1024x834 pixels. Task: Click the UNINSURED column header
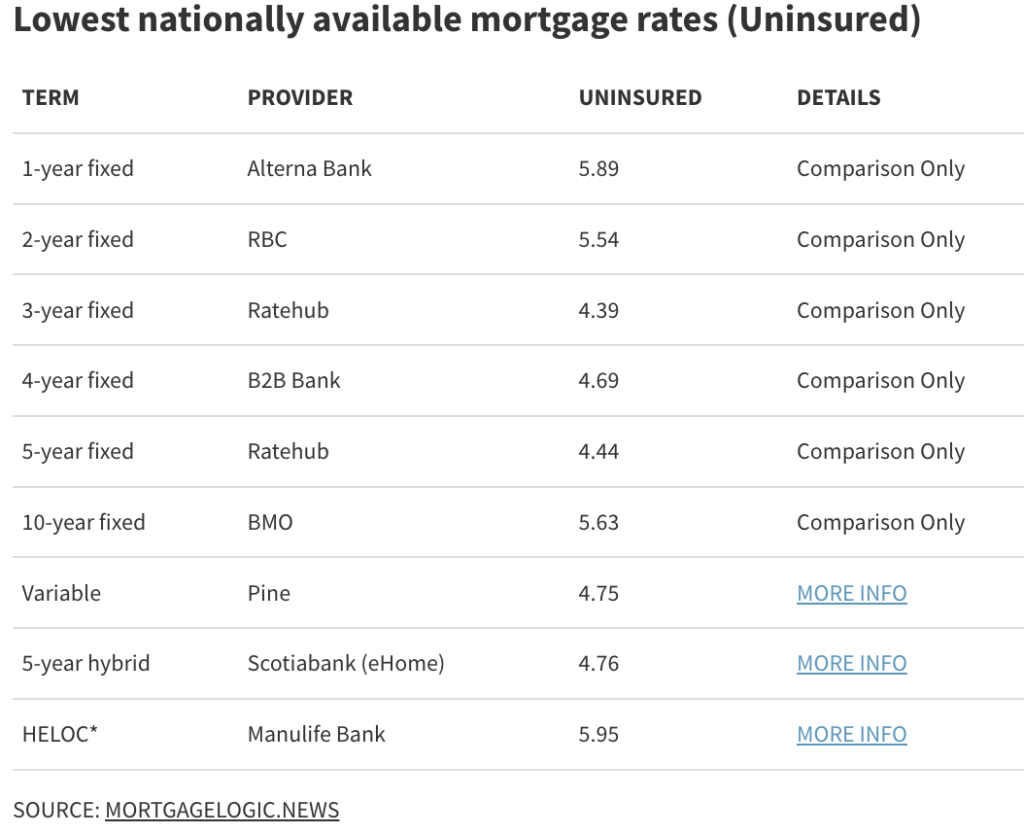pyautogui.click(x=640, y=98)
